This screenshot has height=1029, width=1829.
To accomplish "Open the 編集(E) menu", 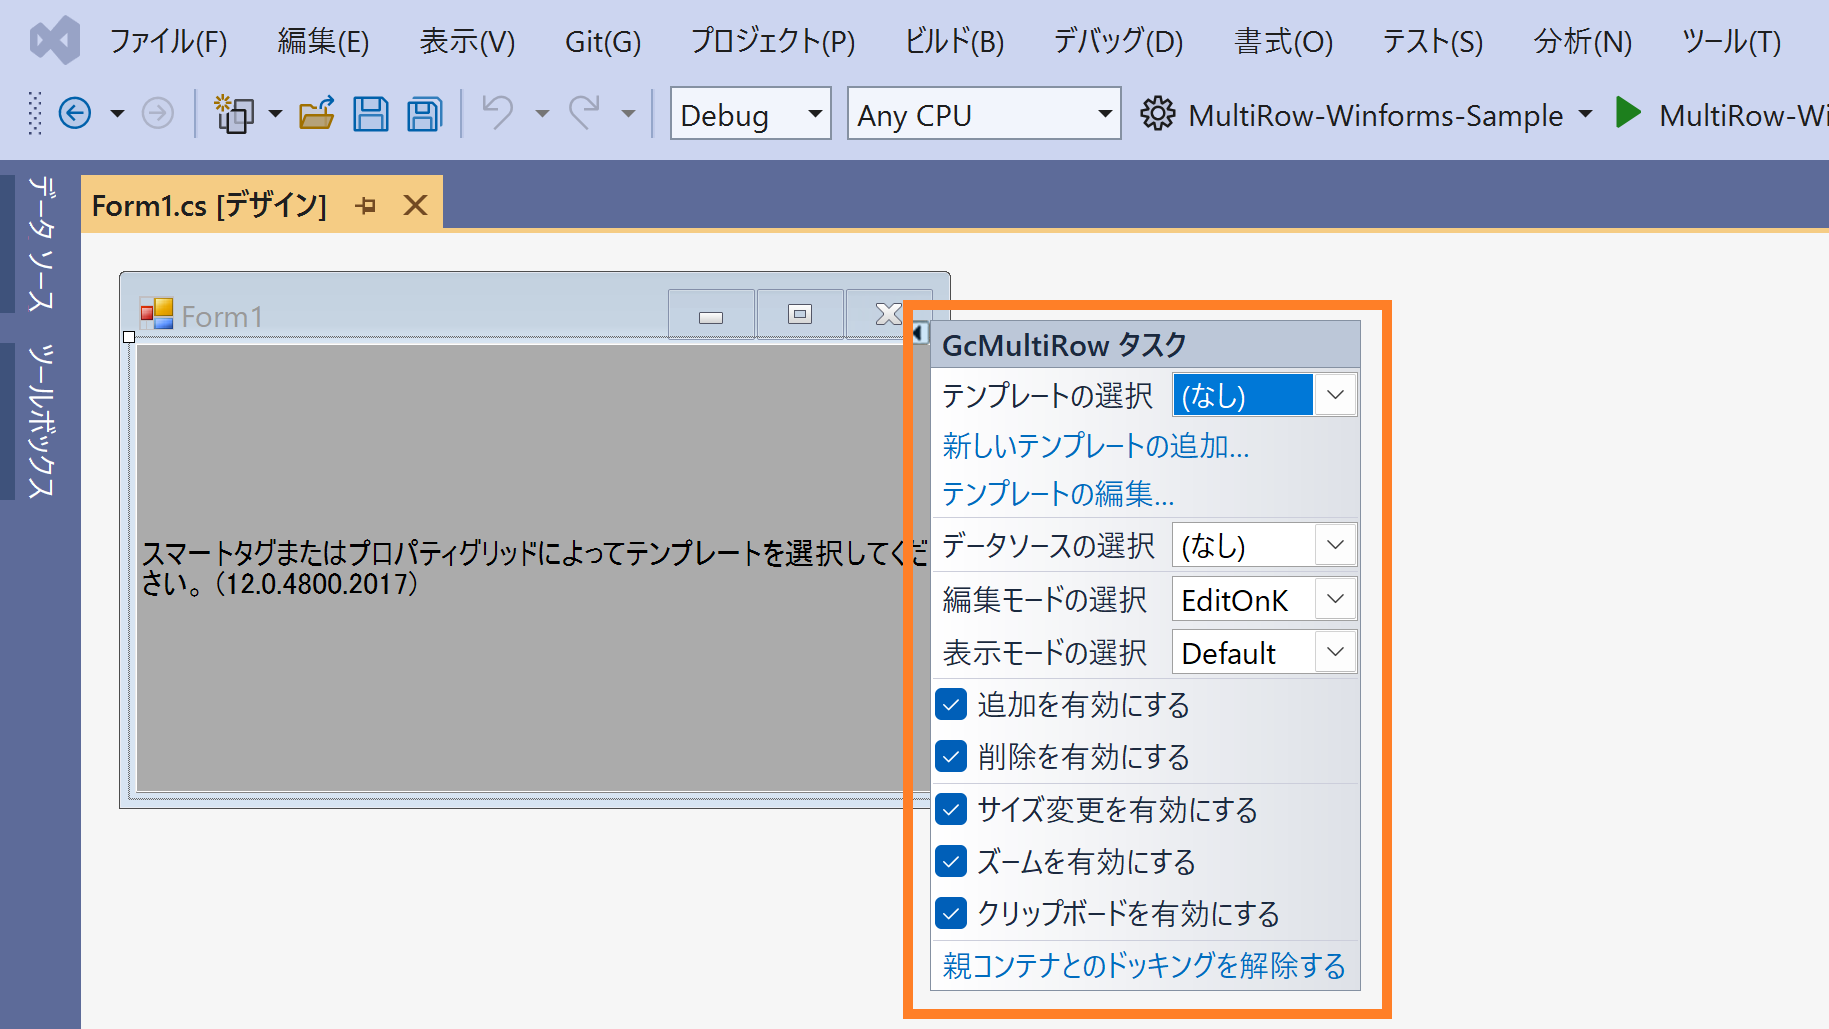I will (x=323, y=42).
